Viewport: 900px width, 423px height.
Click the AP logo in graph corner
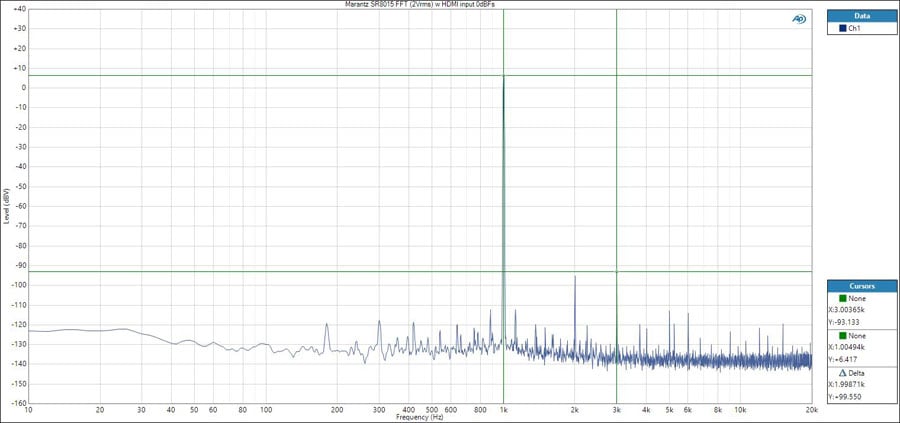799,19
